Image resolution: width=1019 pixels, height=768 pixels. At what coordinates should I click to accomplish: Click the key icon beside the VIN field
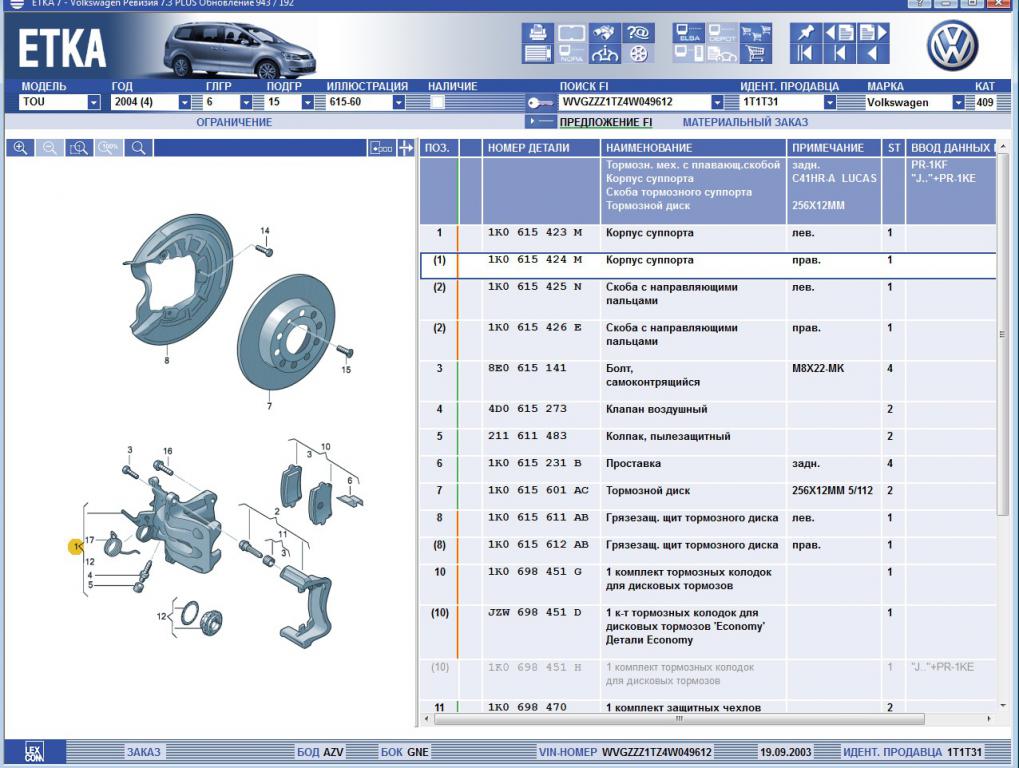click(x=540, y=103)
